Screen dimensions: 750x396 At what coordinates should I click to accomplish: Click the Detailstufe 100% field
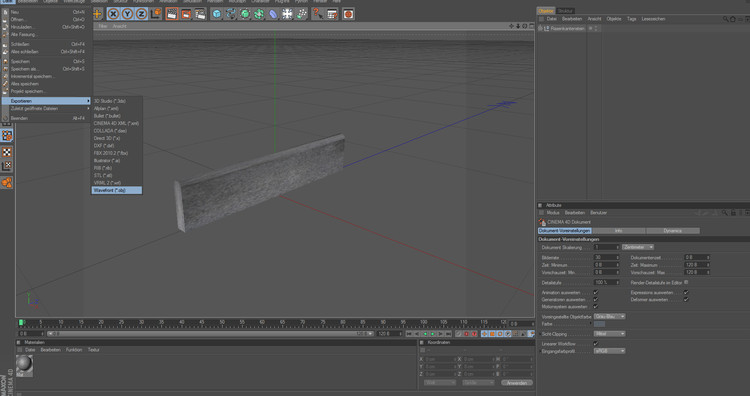607,282
